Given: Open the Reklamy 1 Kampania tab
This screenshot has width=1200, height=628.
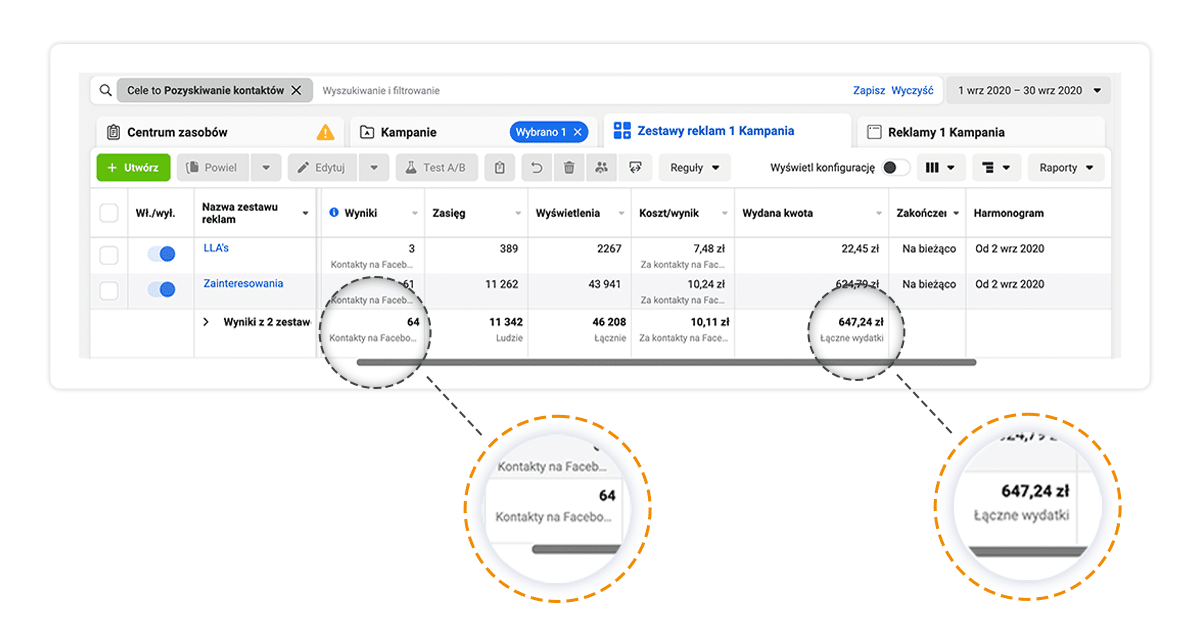Looking at the screenshot, I should tap(981, 132).
